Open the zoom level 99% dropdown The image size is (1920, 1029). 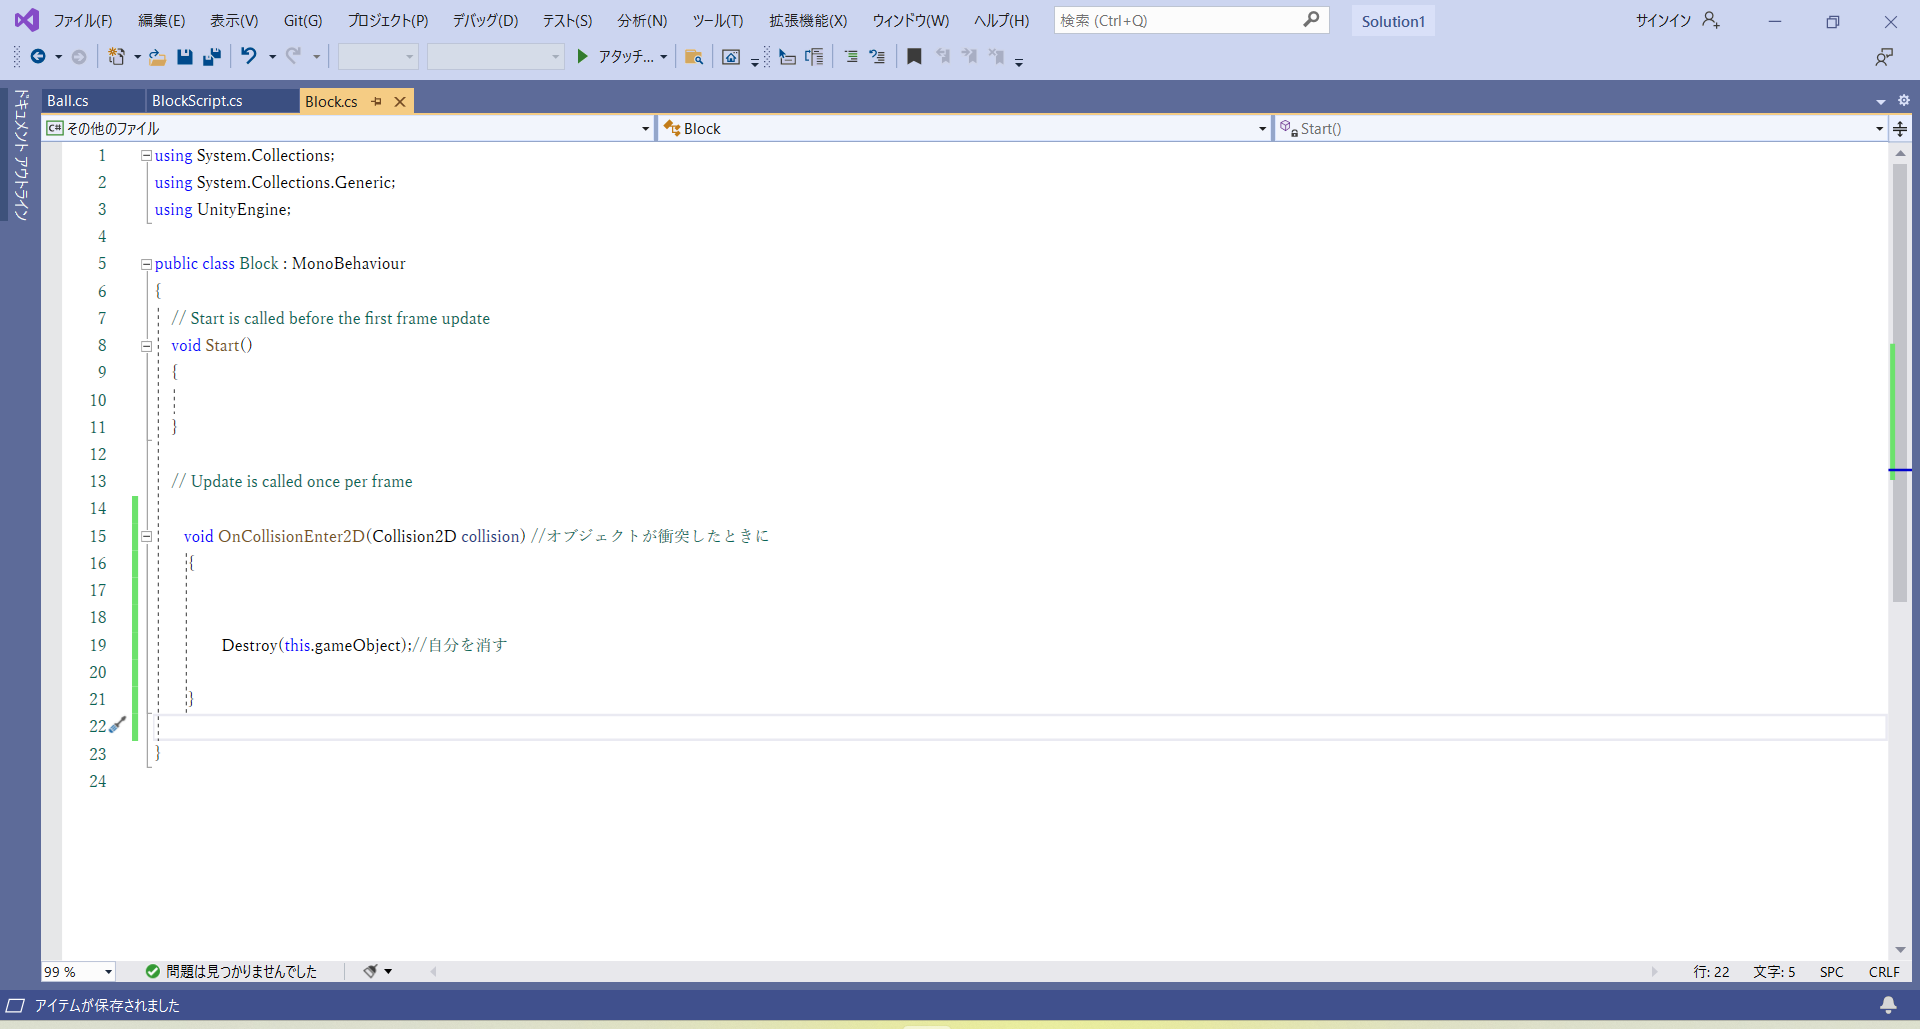(108, 972)
